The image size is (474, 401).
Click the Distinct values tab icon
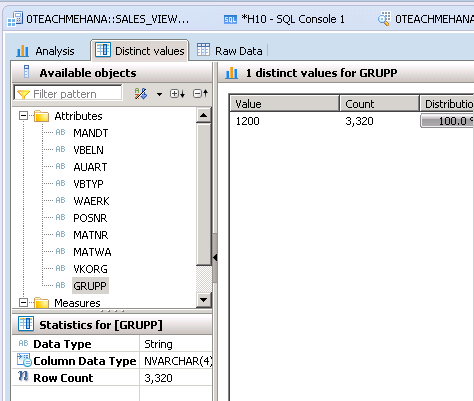point(103,50)
